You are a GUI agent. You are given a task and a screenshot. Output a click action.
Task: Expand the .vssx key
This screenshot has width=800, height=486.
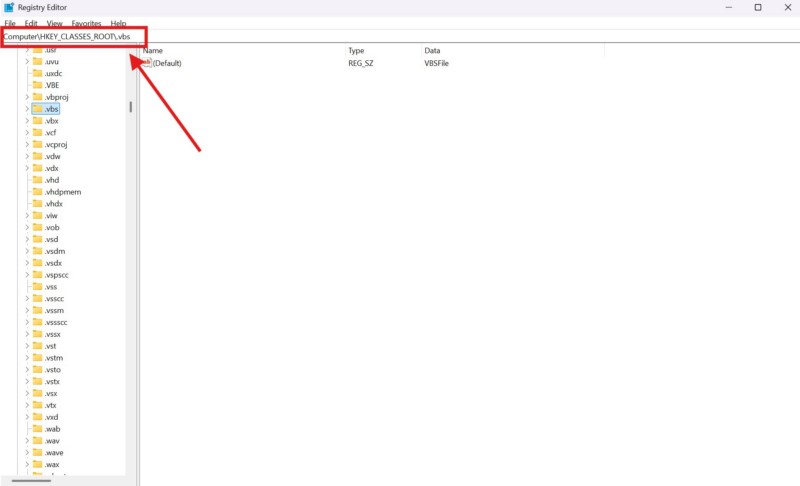point(27,334)
